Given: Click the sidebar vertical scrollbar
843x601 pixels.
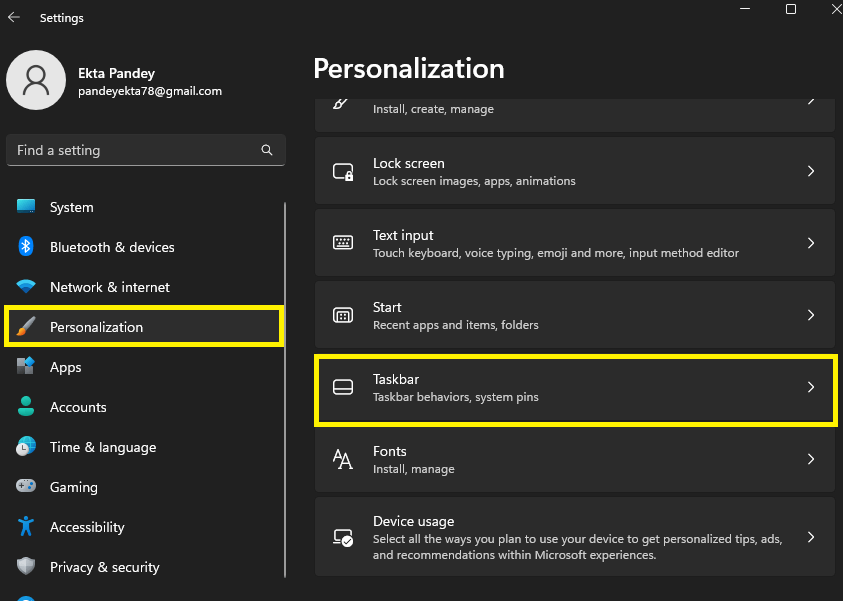Looking at the screenshot, I should 285,390.
